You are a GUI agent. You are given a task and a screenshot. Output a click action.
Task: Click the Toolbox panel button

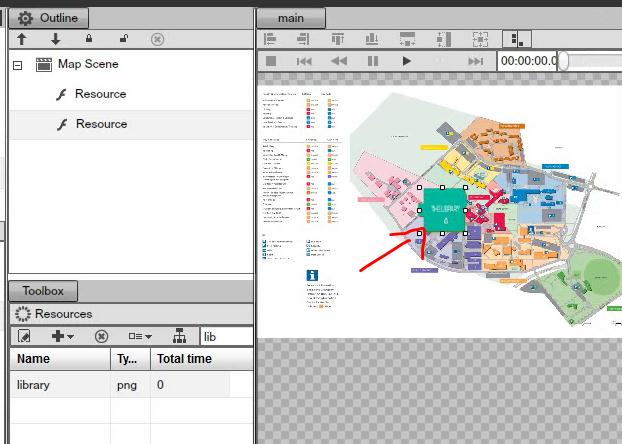click(x=43, y=291)
